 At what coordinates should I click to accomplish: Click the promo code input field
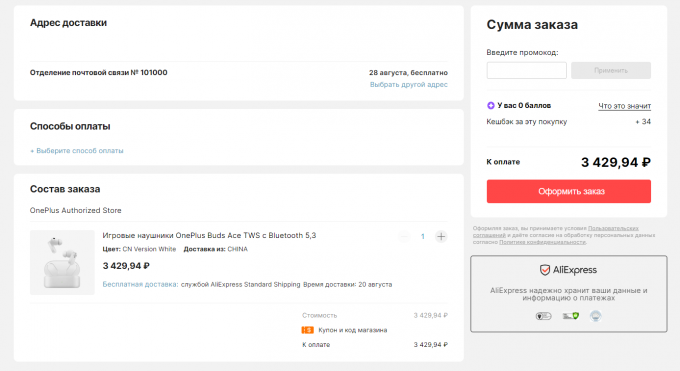(x=526, y=70)
